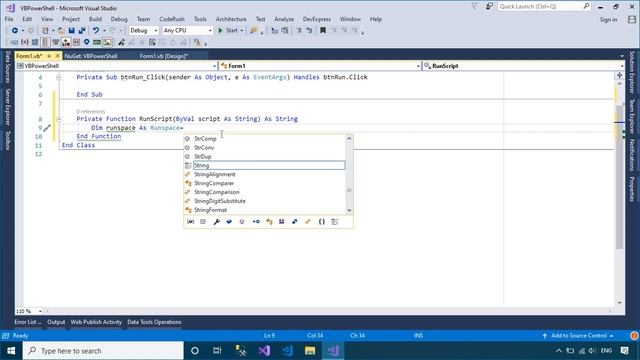Toggle the wrench Properties filter in IntelliSense
This screenshot has height=360, width=640.
[x=216, y=222]
